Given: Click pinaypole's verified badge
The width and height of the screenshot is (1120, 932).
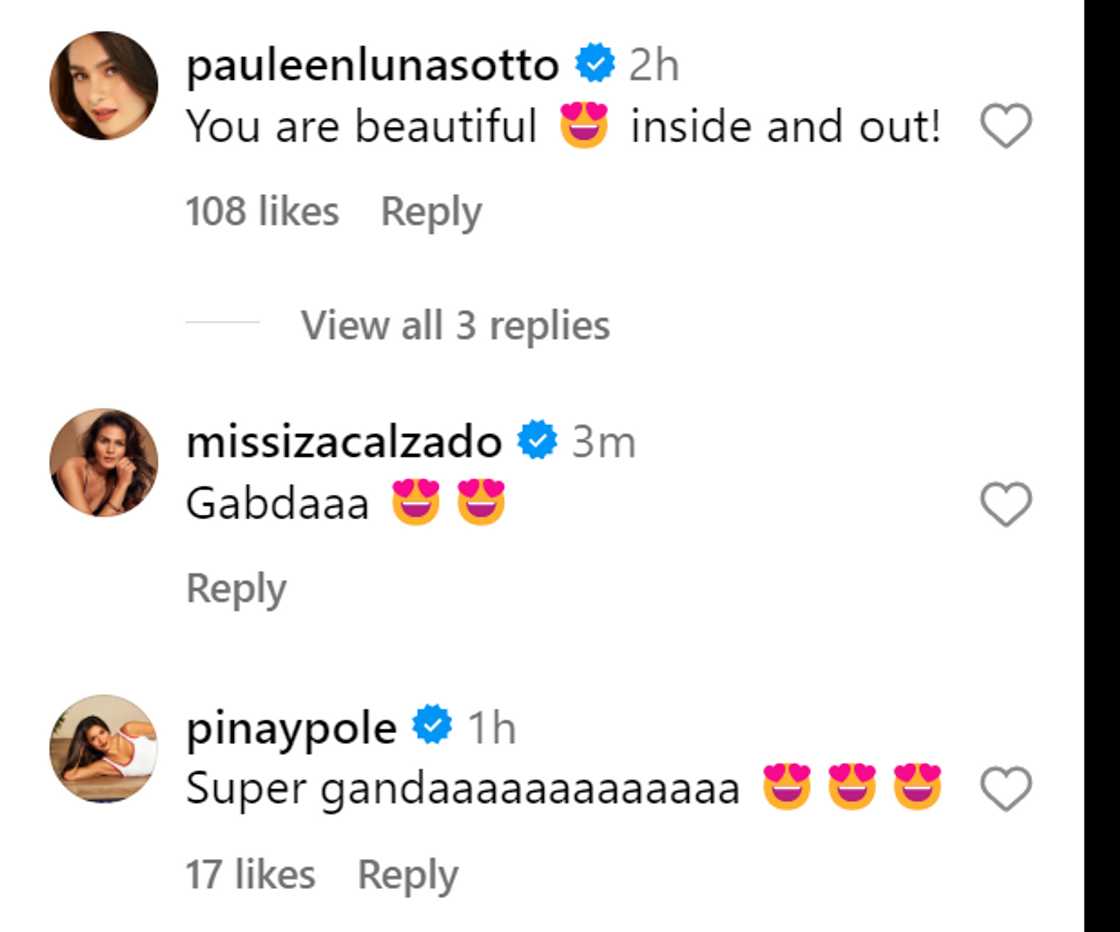Looking at the screenshot, I should point(433,728).
